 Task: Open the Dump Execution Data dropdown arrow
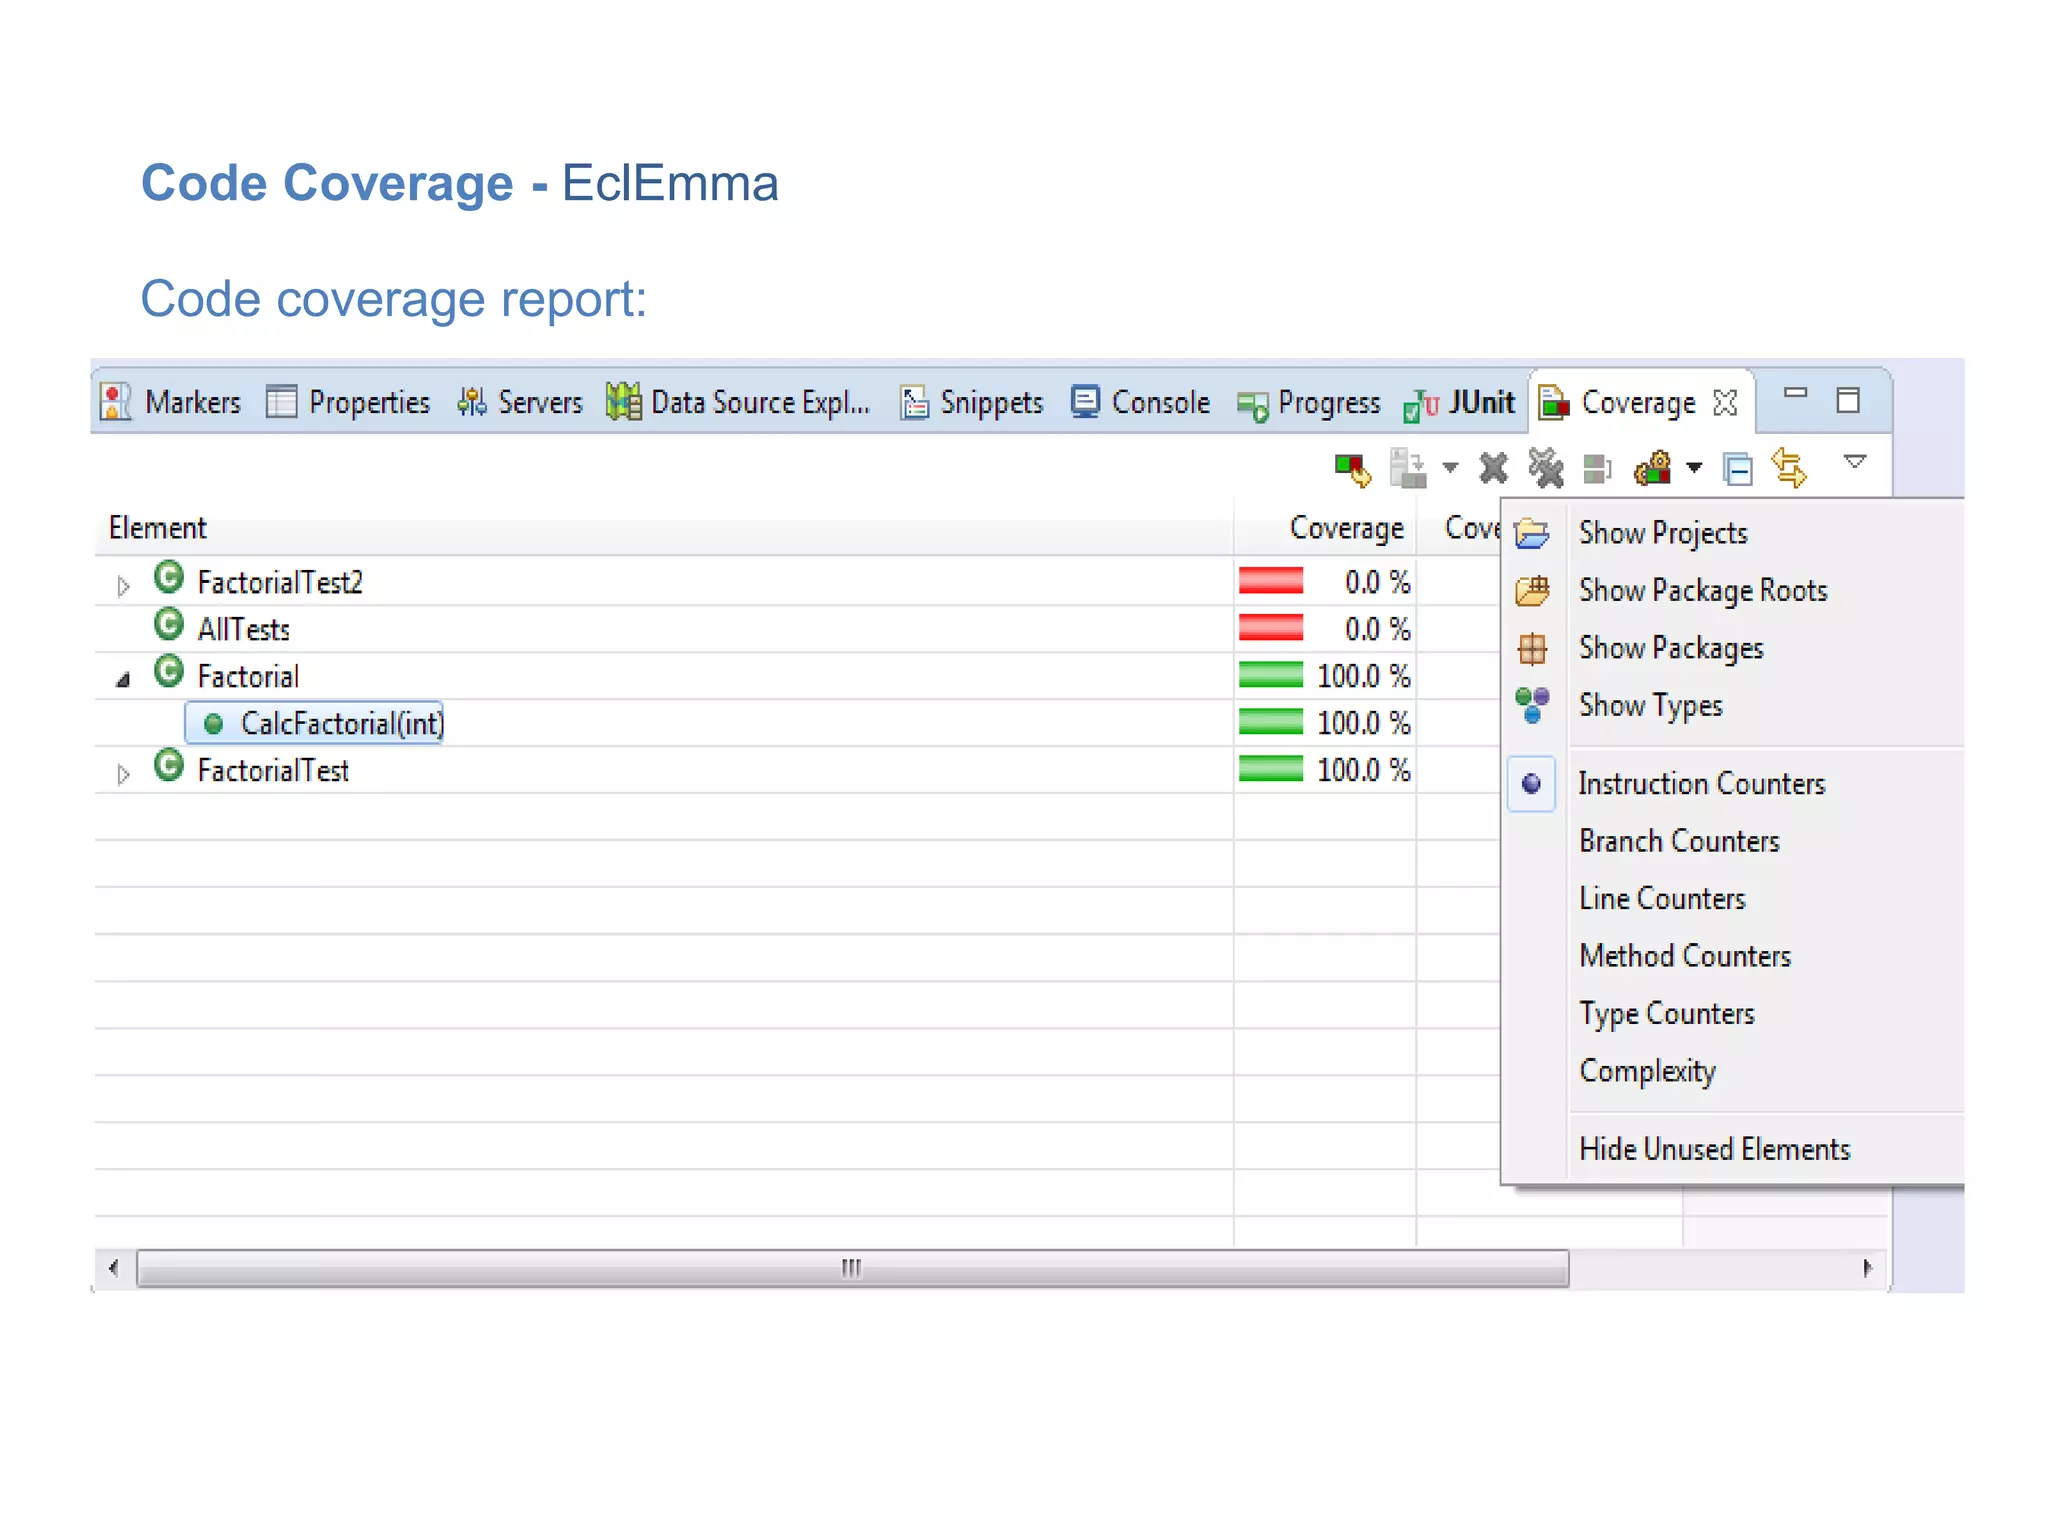point(1450,467)
